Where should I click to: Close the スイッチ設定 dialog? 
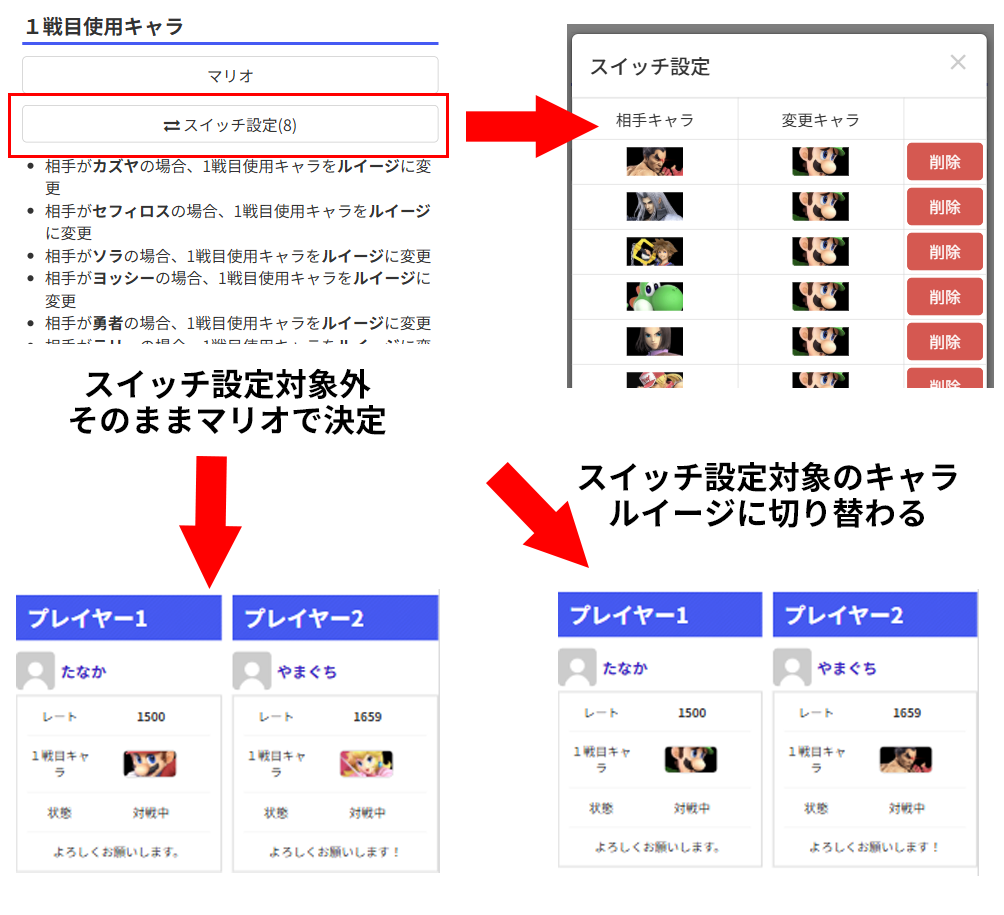pos(957,63)
